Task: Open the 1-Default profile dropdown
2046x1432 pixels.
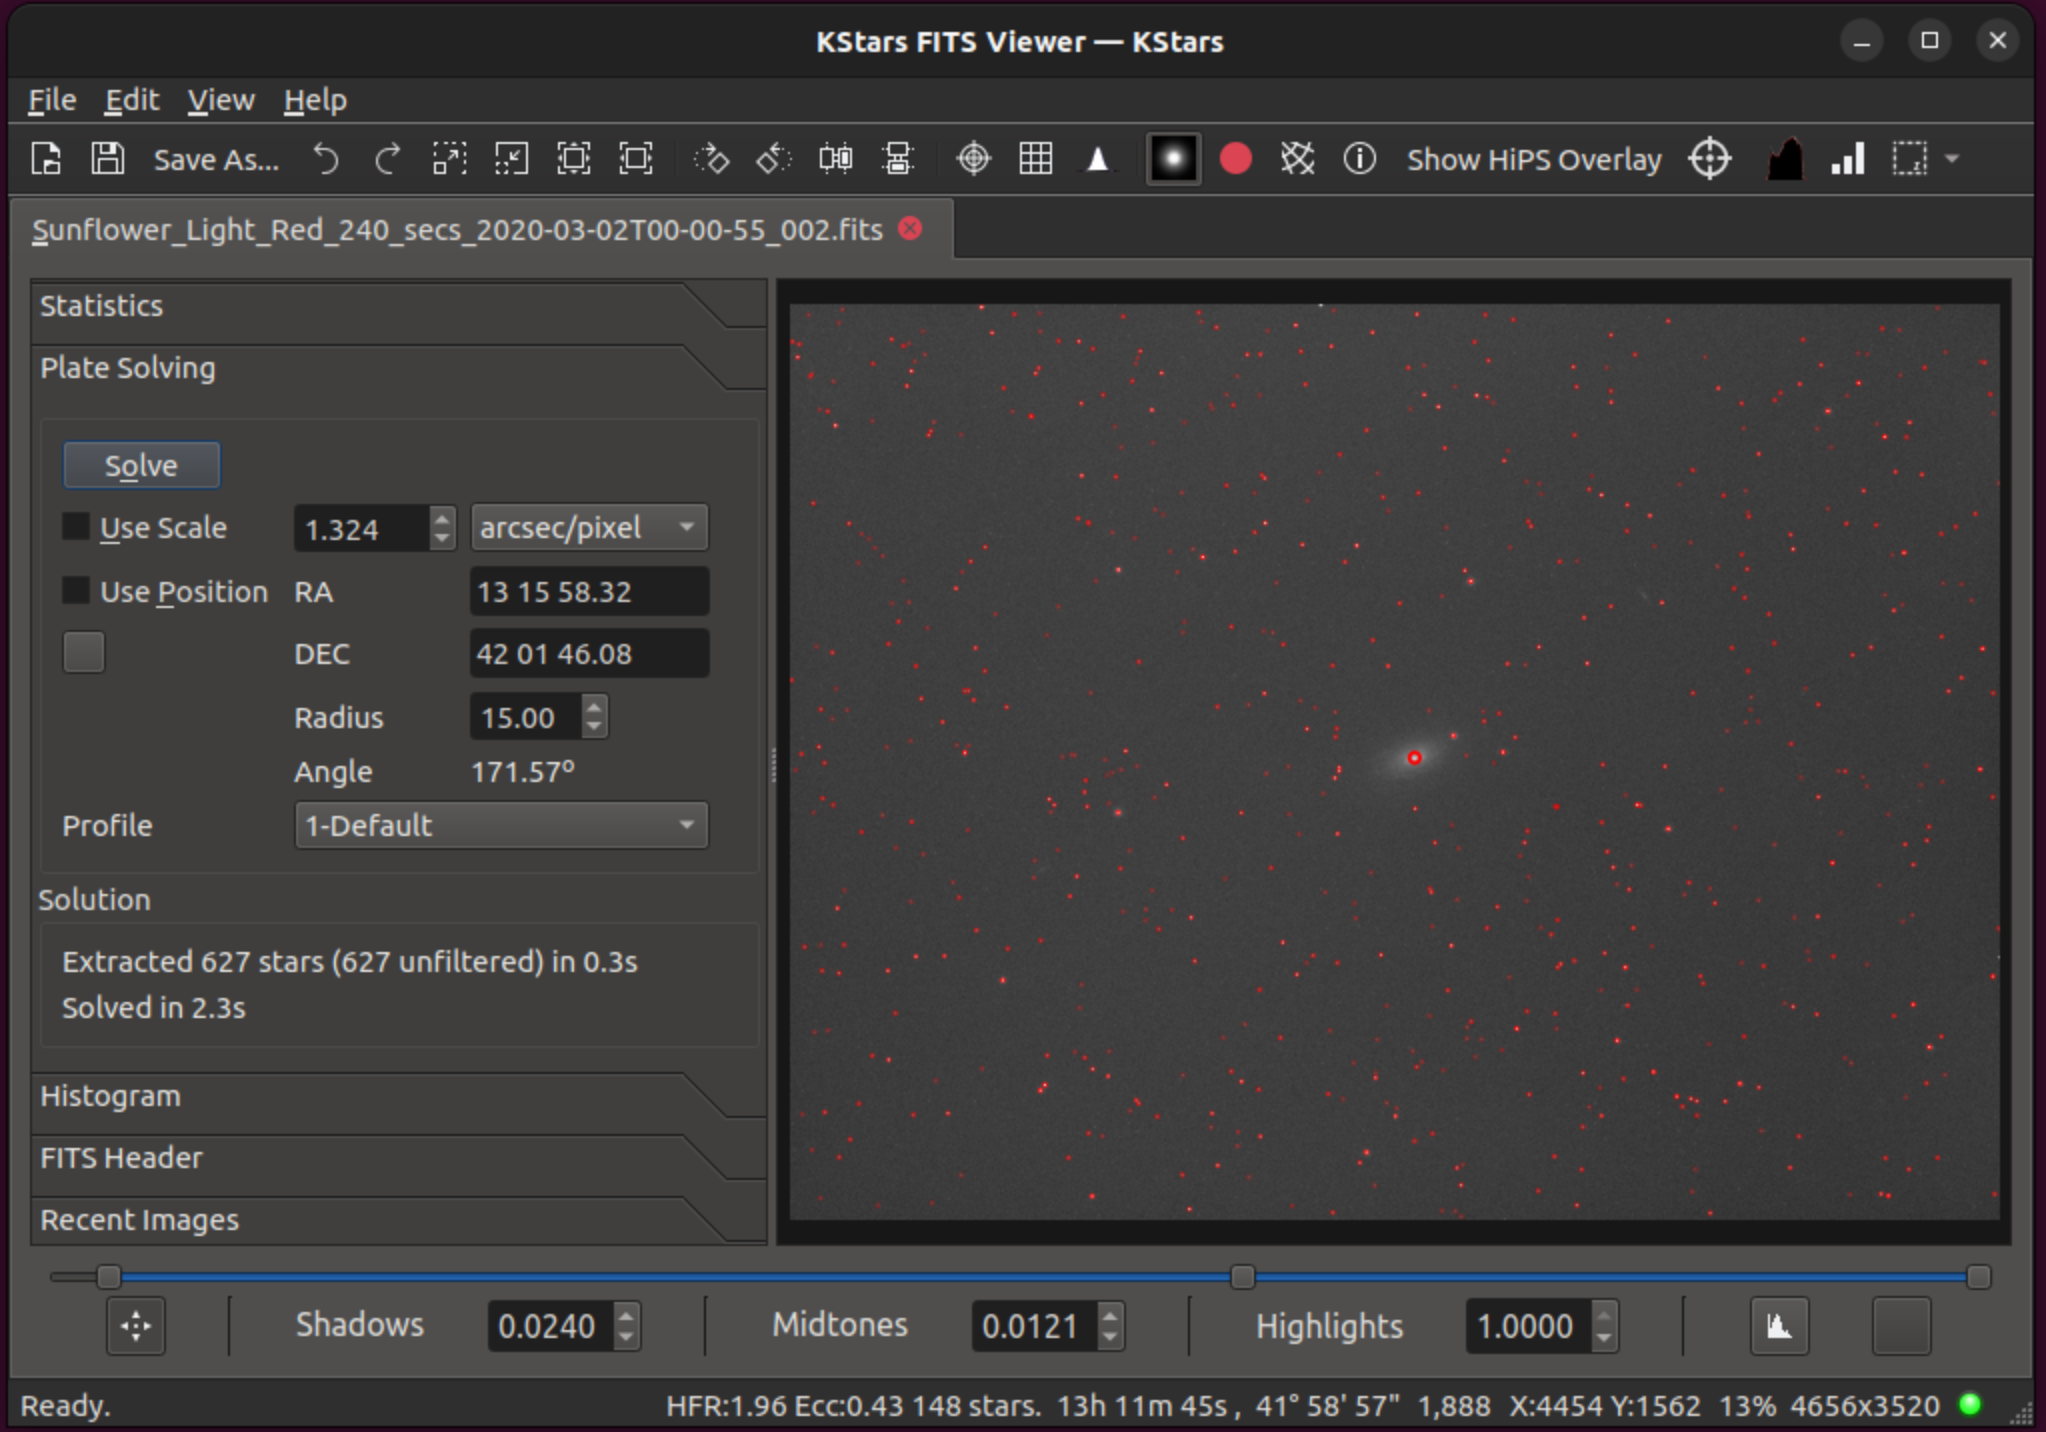Action: [500, 825]
